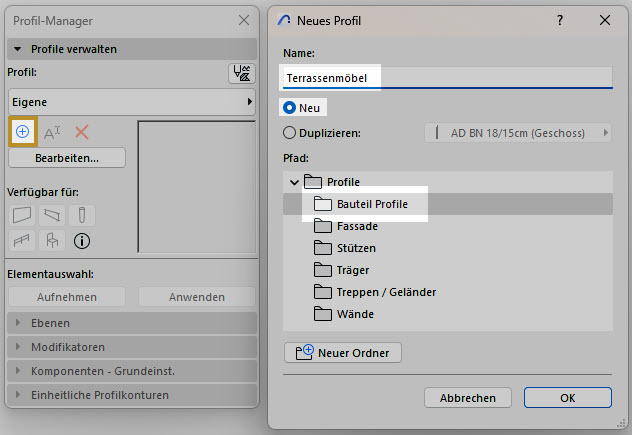This screenshot has width=632, height=435.
Task: Click the profile filter icon beside Profil
Action: coord(241,73)
